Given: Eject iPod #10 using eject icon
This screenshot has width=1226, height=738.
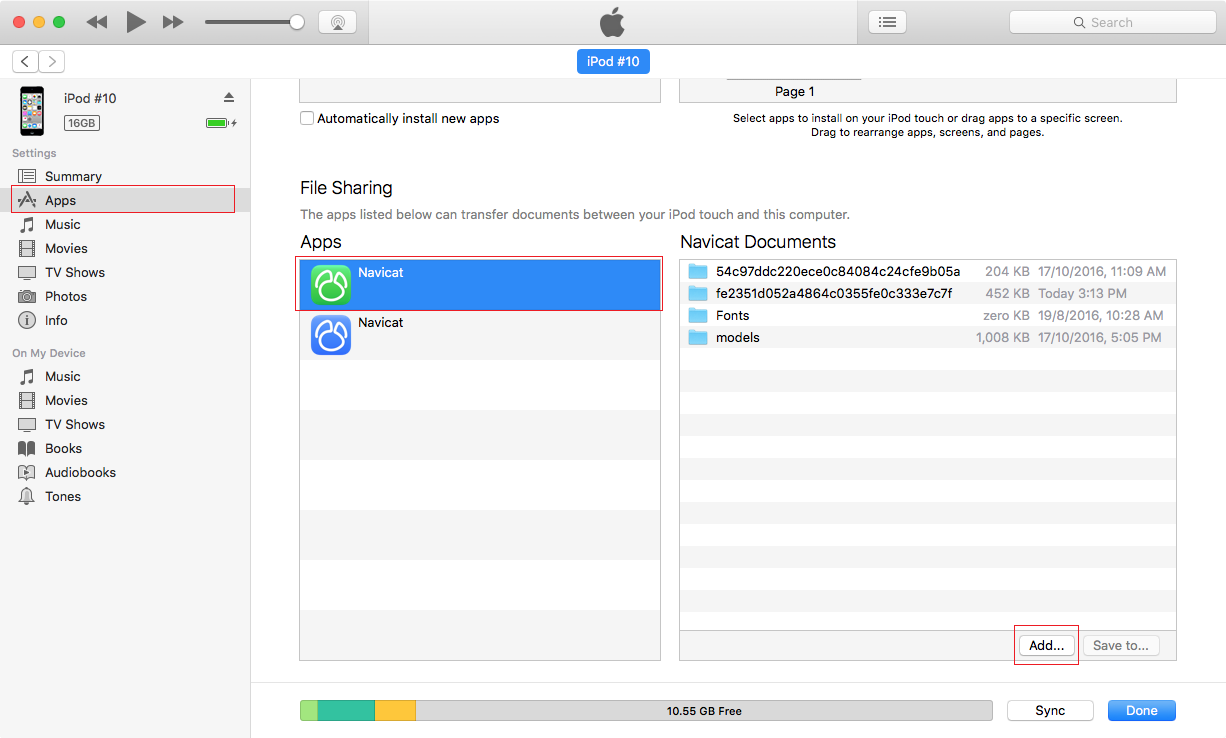Looking at the screenshot, I should (x=229, y=97).
